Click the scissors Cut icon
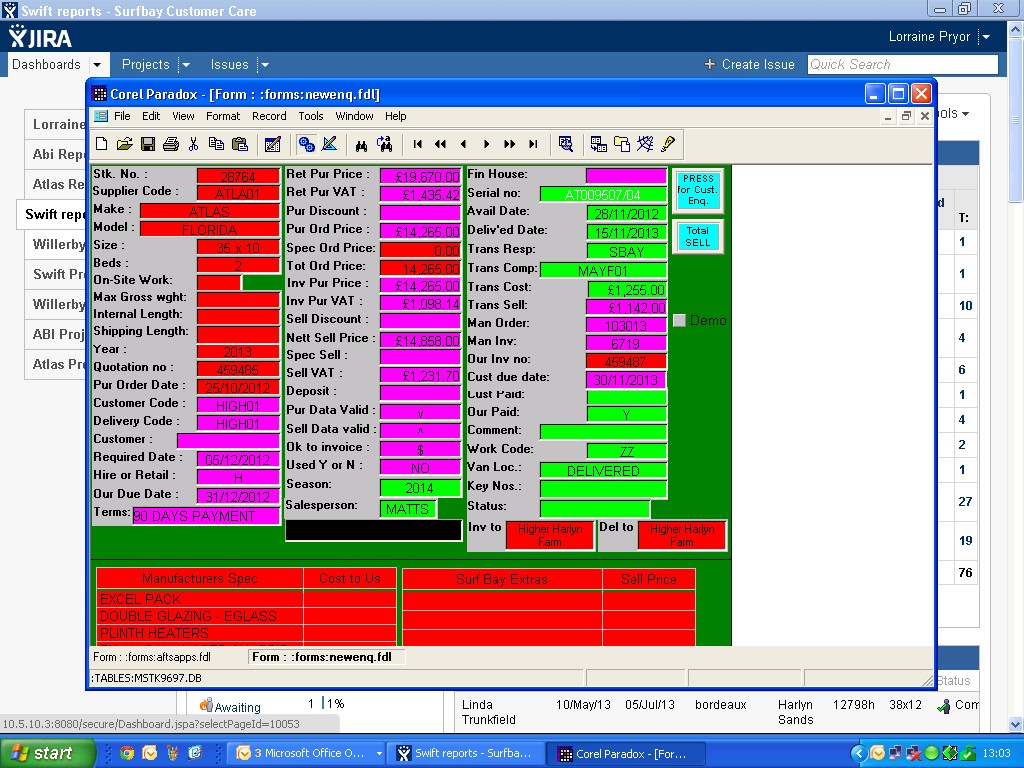The height and width of the screenshot is (768, 1024). [194, 144]
